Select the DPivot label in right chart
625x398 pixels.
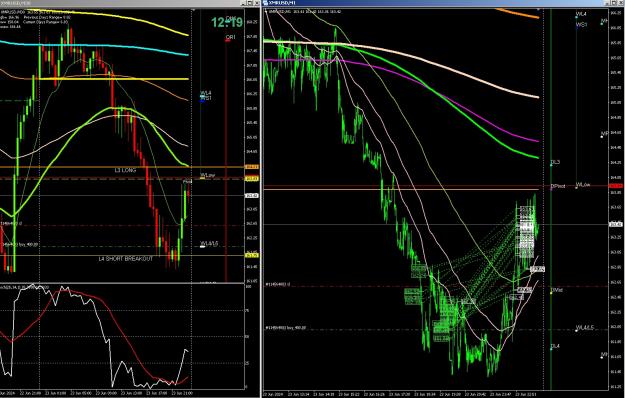click(558, 186)
